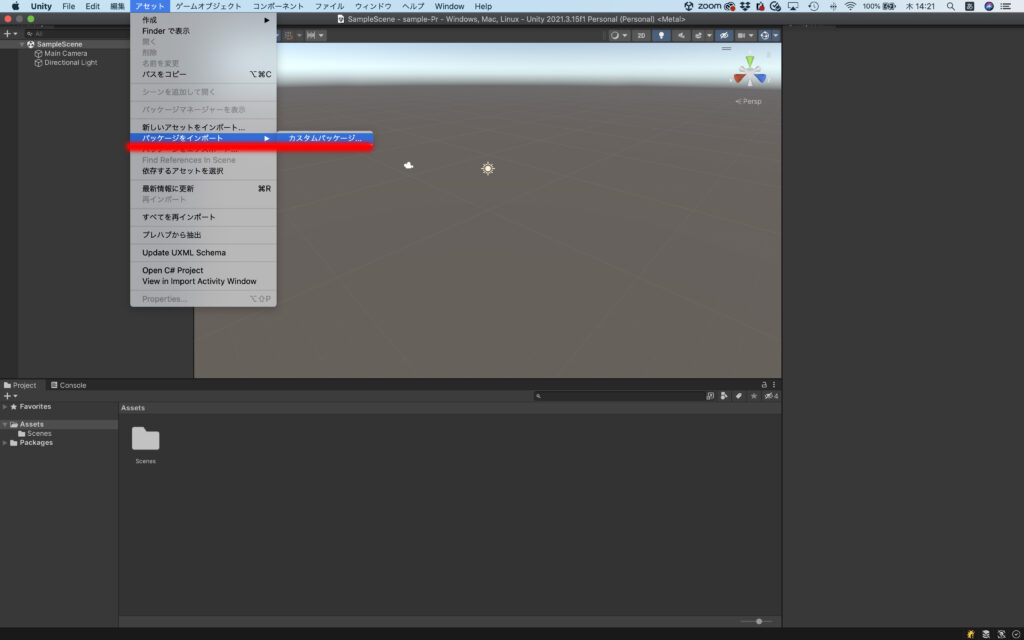The height and width of the screenshot is (640, 1024).
Task: Click the Dropbox icon in menu bar
Action: [x=744, y=7]
